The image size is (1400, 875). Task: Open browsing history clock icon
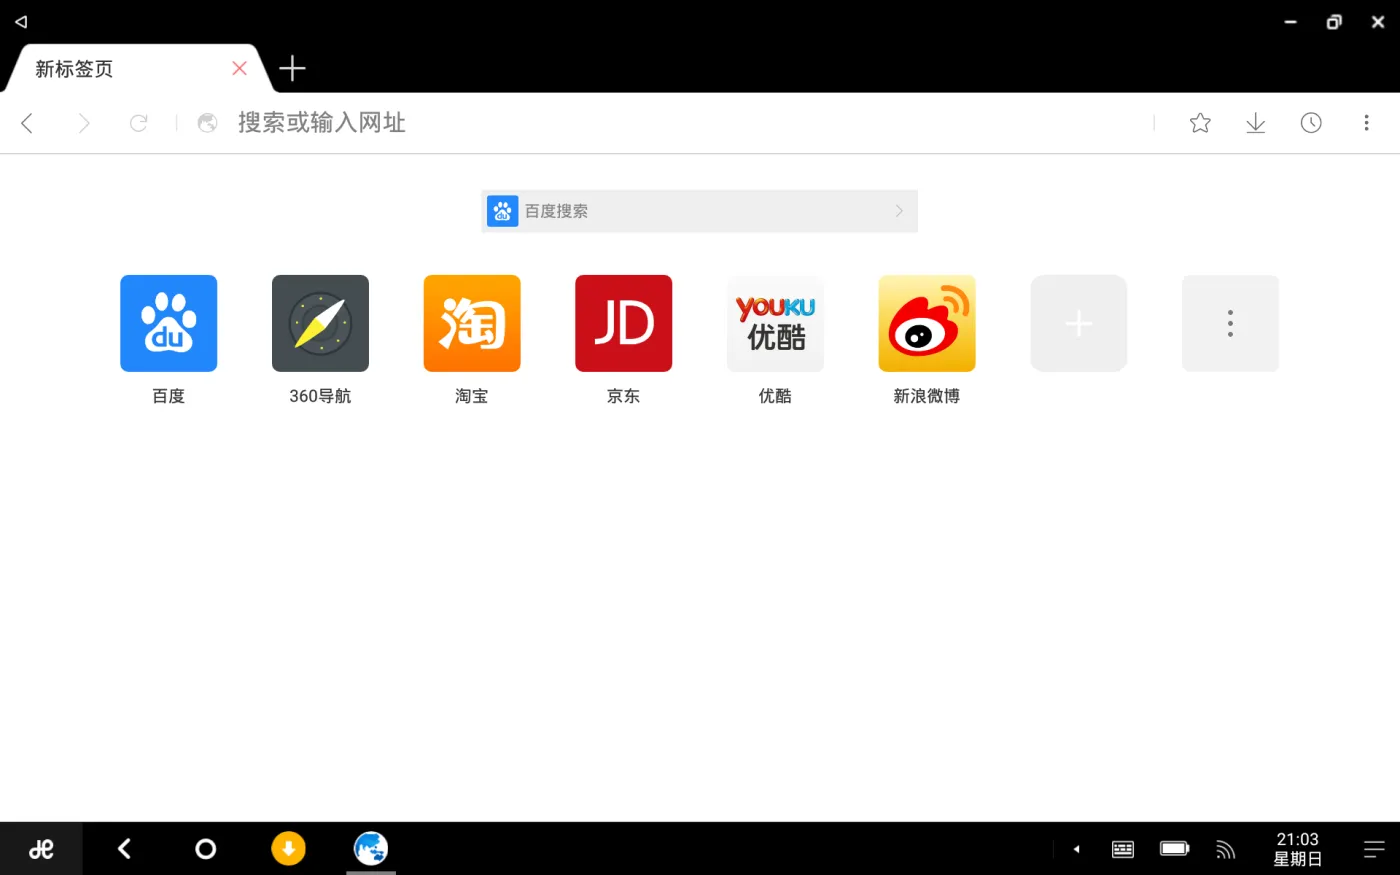click(1311, 123)
